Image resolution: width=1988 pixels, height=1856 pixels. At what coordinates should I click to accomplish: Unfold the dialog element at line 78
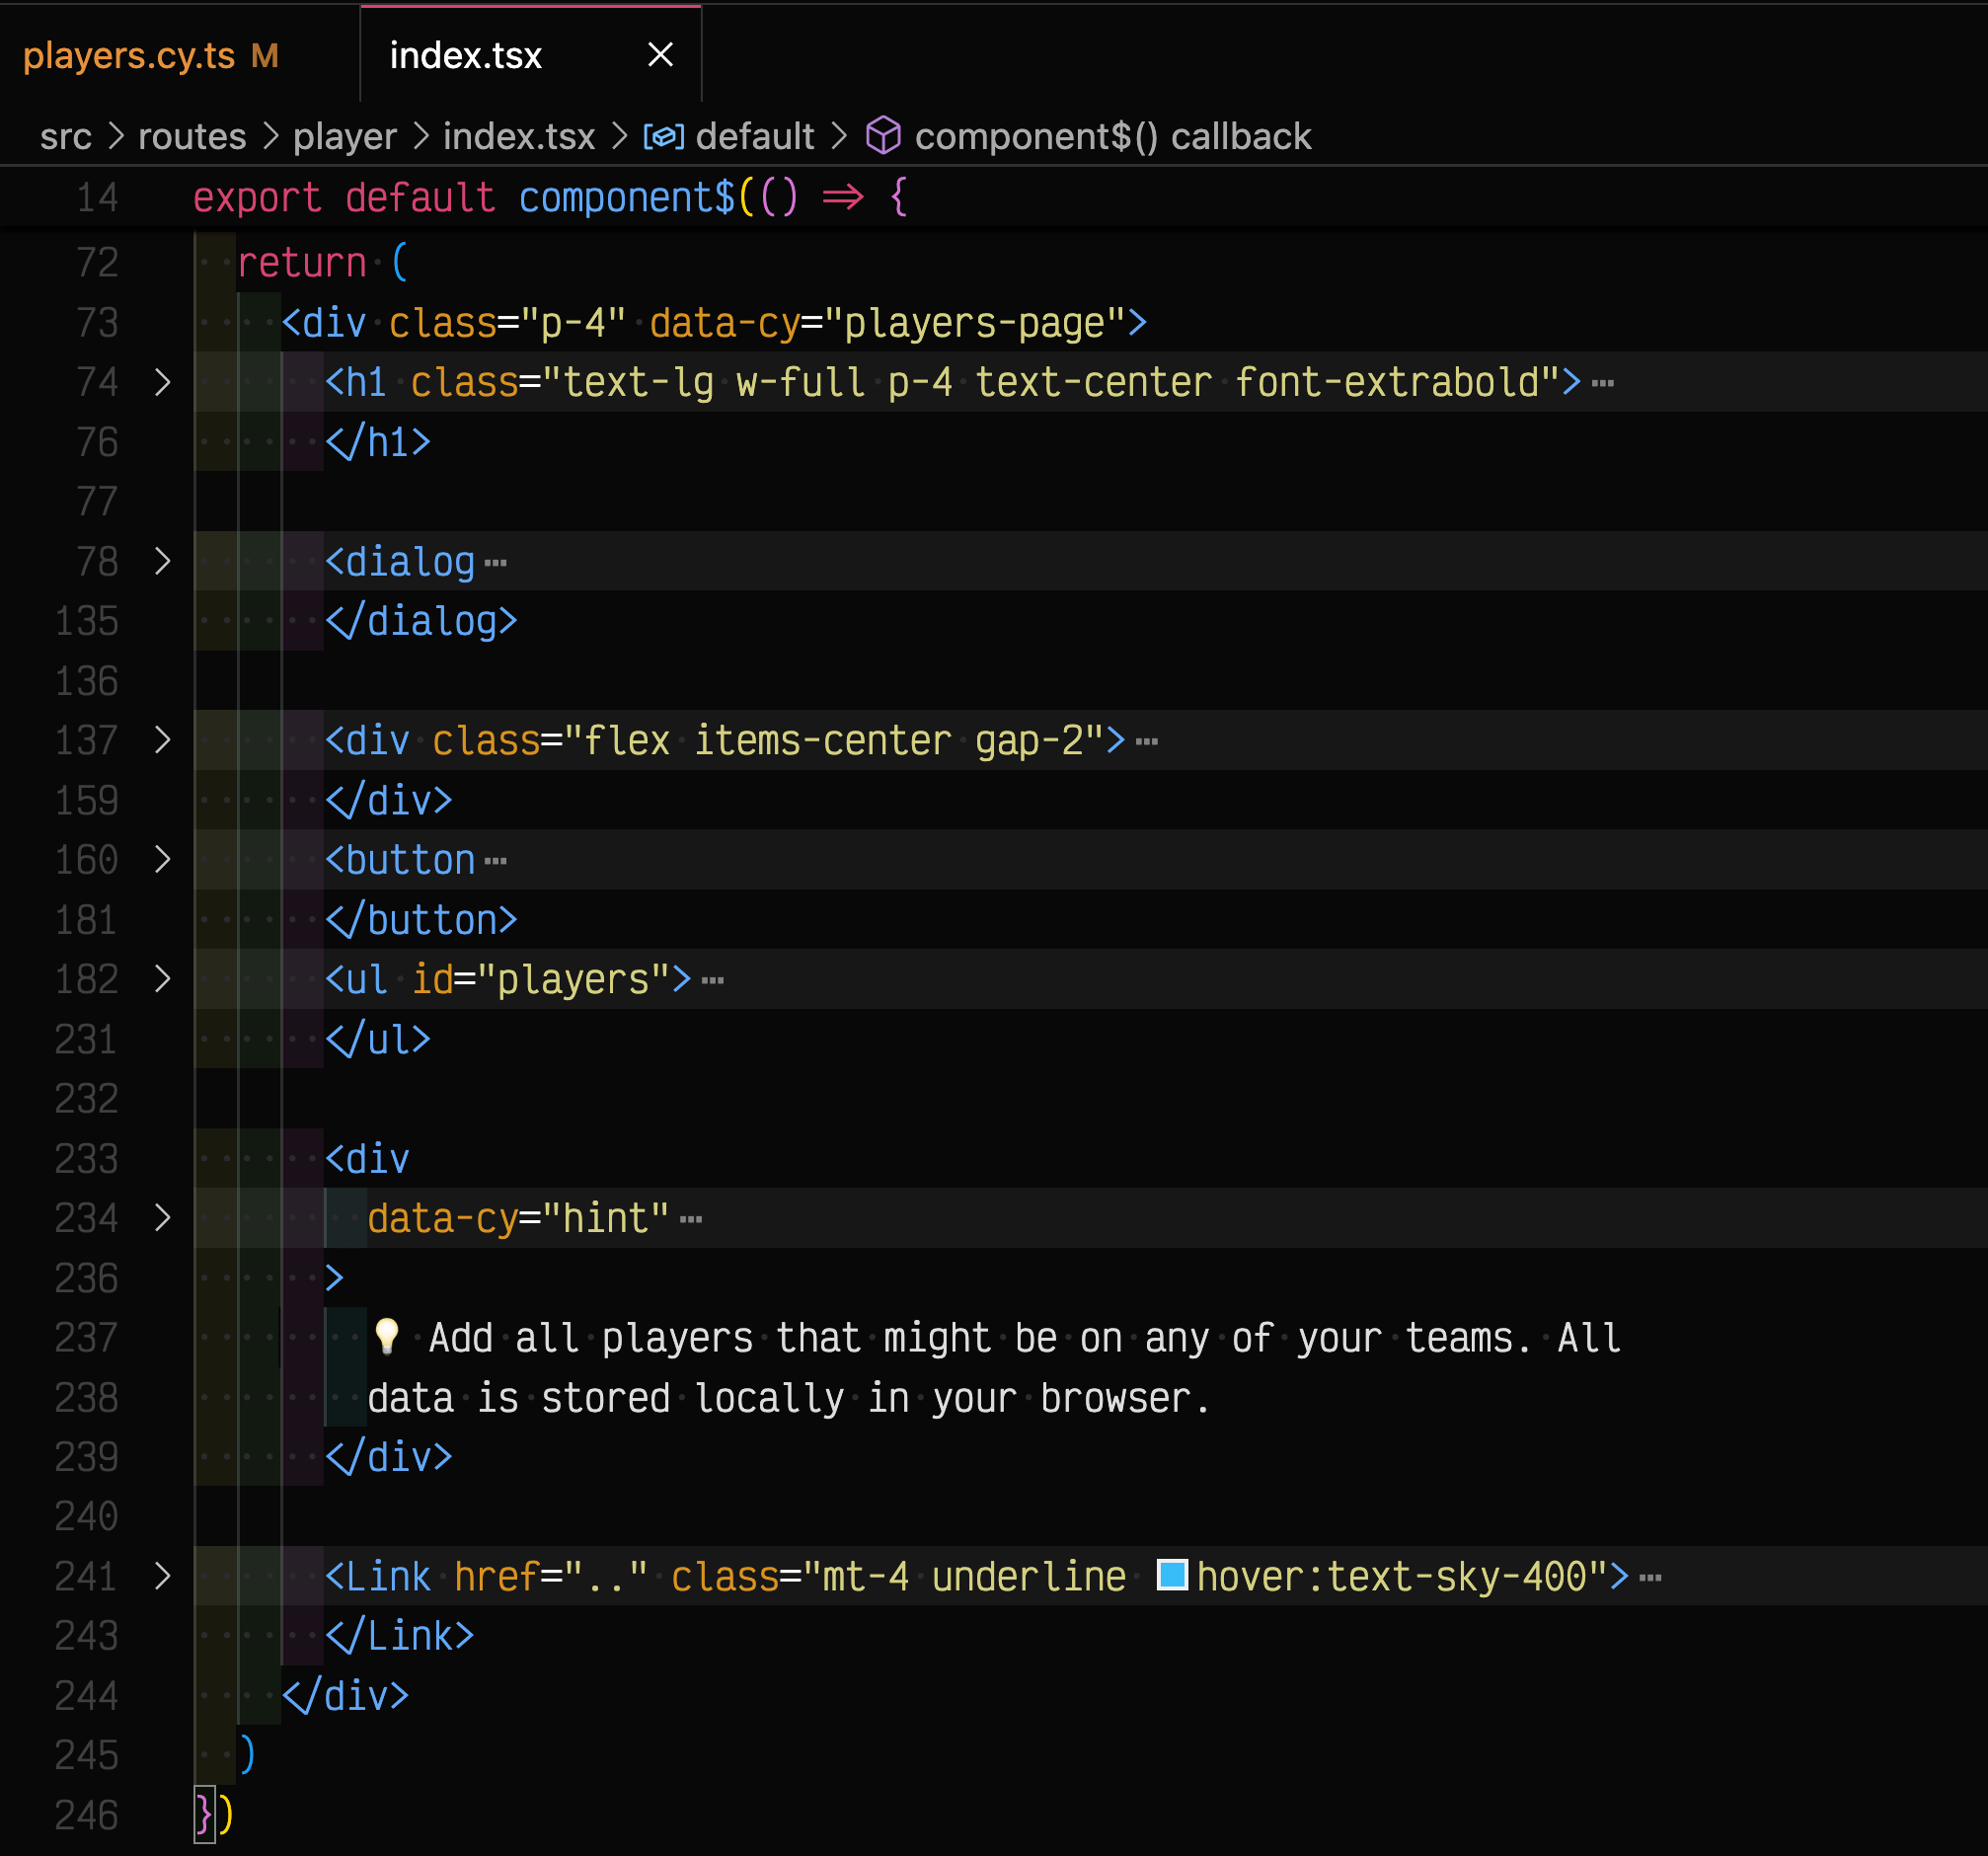click(162, 561)
